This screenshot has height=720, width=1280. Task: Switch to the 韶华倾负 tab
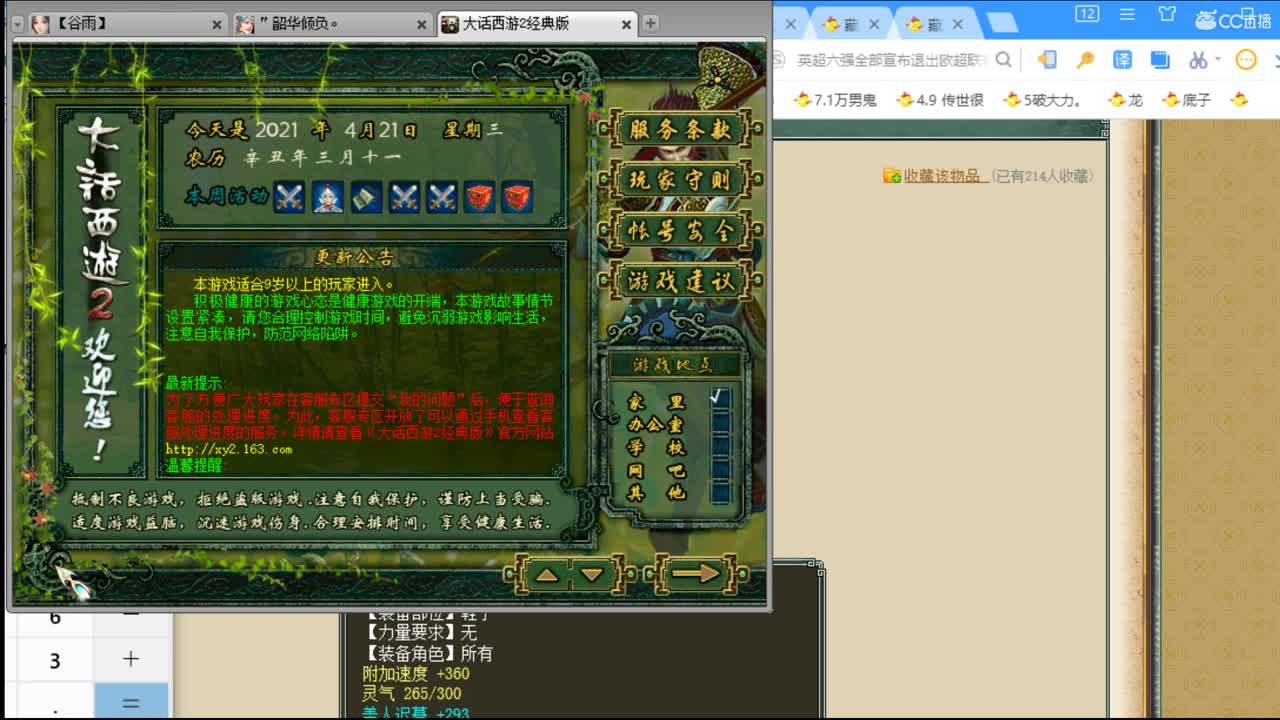pos(333,24)
